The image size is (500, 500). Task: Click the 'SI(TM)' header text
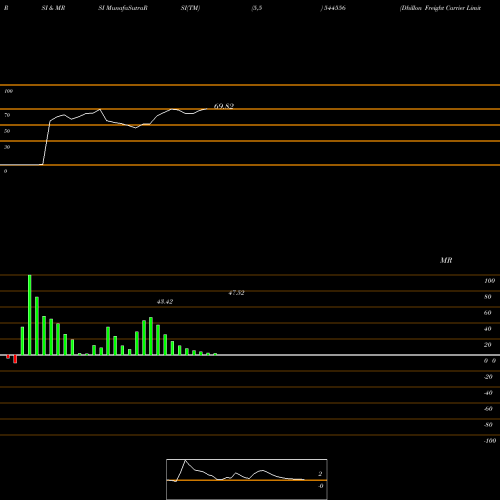coord(190,8)
